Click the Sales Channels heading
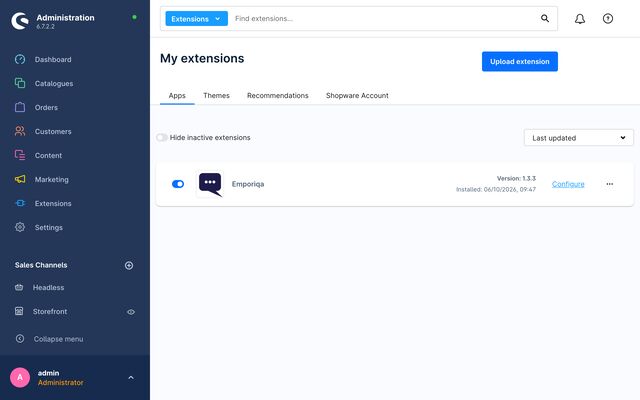Image resolution: width=640 pixels, height=400 pixels. [x=41, y=265]
